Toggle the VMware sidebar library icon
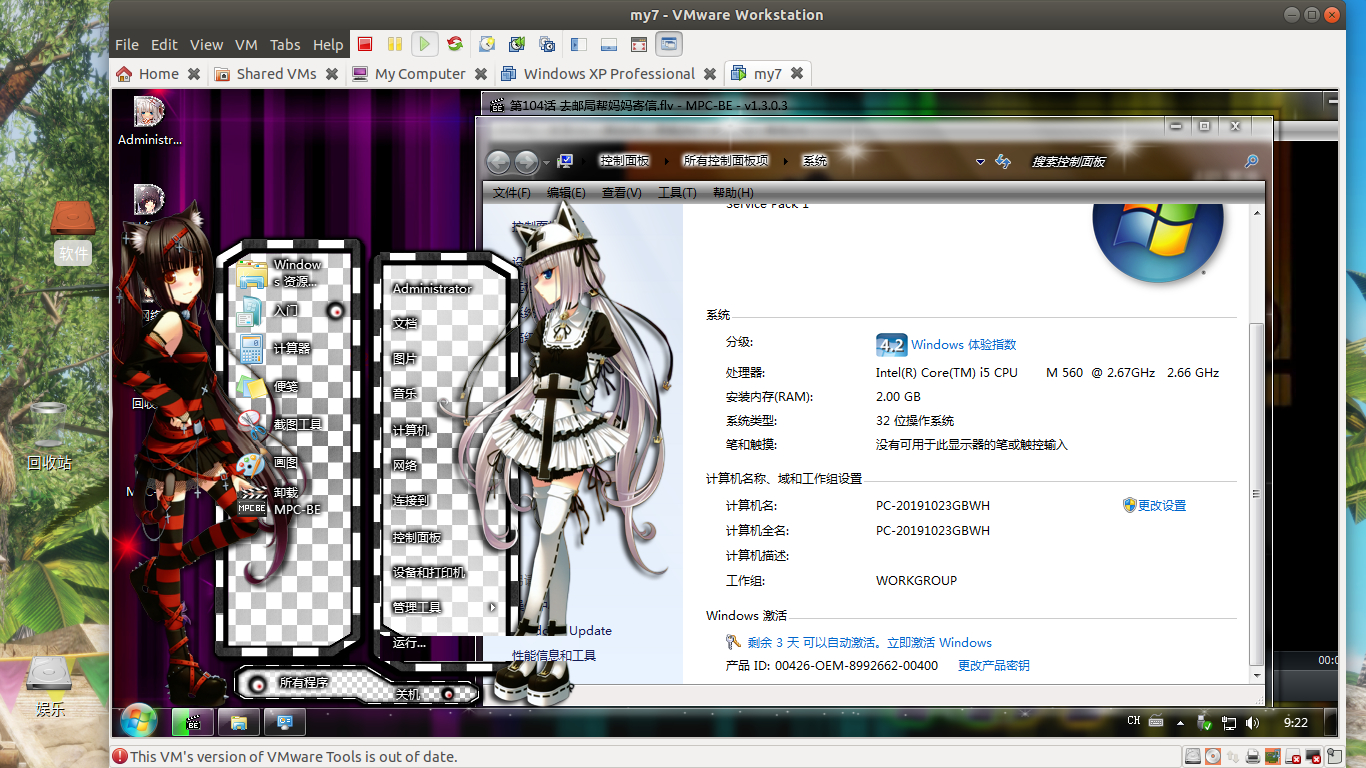1366x768 pixels. point(578,44)
